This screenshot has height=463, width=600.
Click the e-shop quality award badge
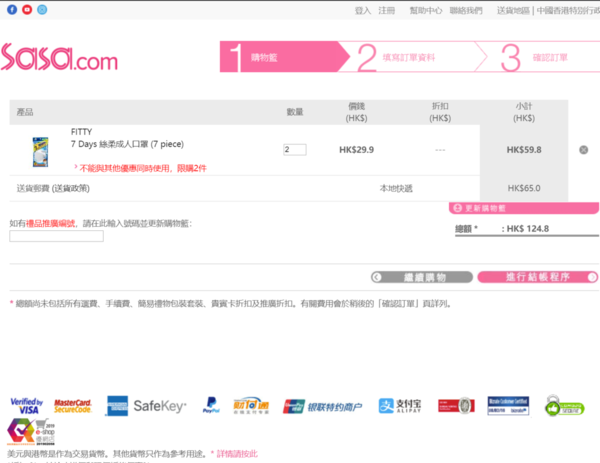pos(31,432)
